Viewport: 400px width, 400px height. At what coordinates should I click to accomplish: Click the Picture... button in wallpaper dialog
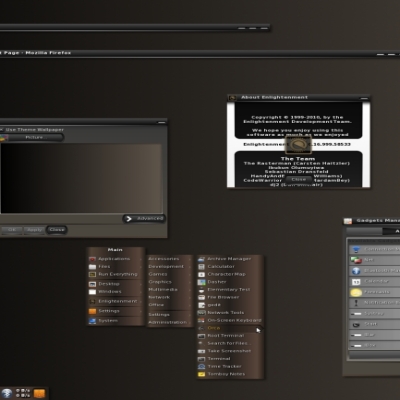[32, 137]
